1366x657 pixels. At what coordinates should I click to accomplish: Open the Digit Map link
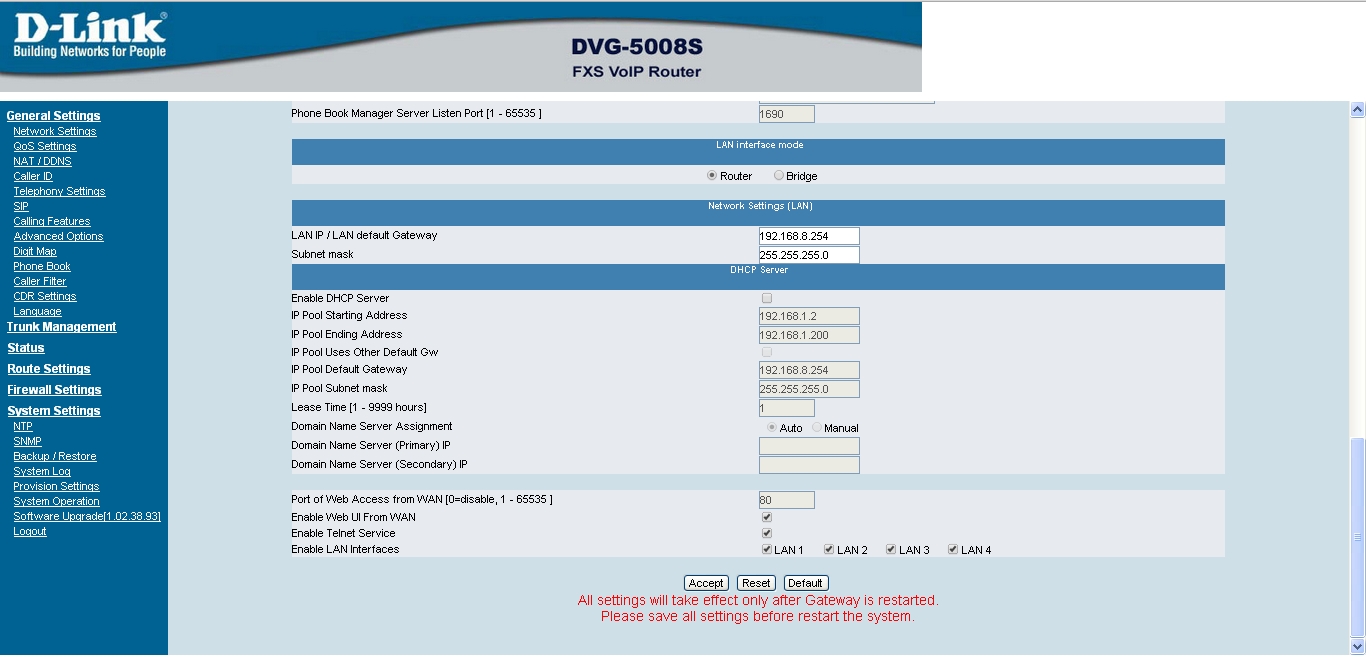click(35, 251)
